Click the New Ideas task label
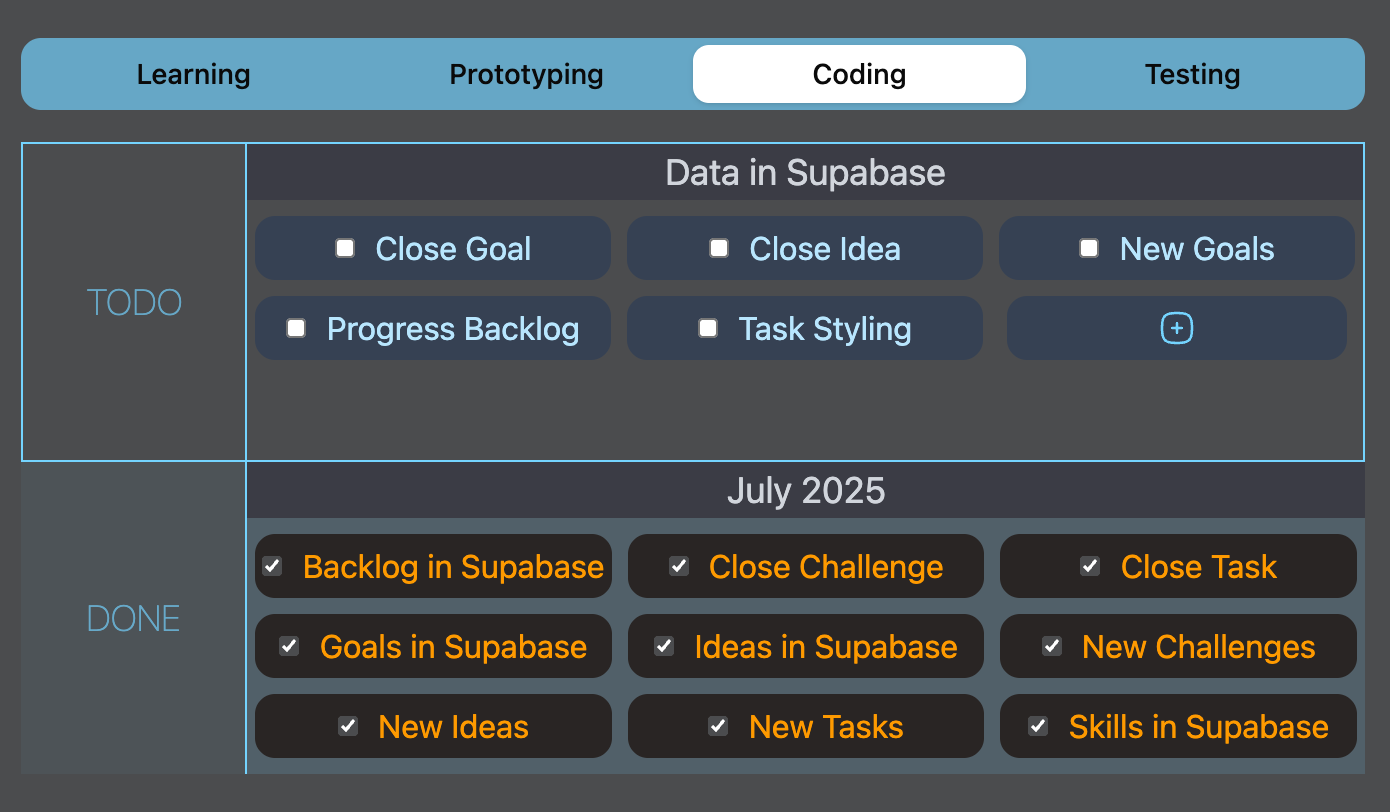This screenshot has width=1390, height=812. click(453, 727)
